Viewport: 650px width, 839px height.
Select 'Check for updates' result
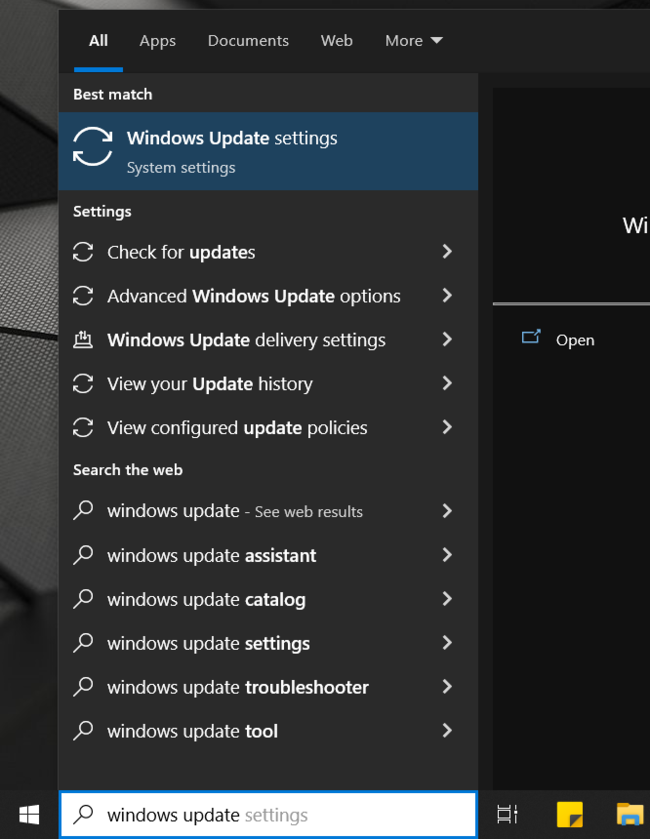(x=268, y=252)
